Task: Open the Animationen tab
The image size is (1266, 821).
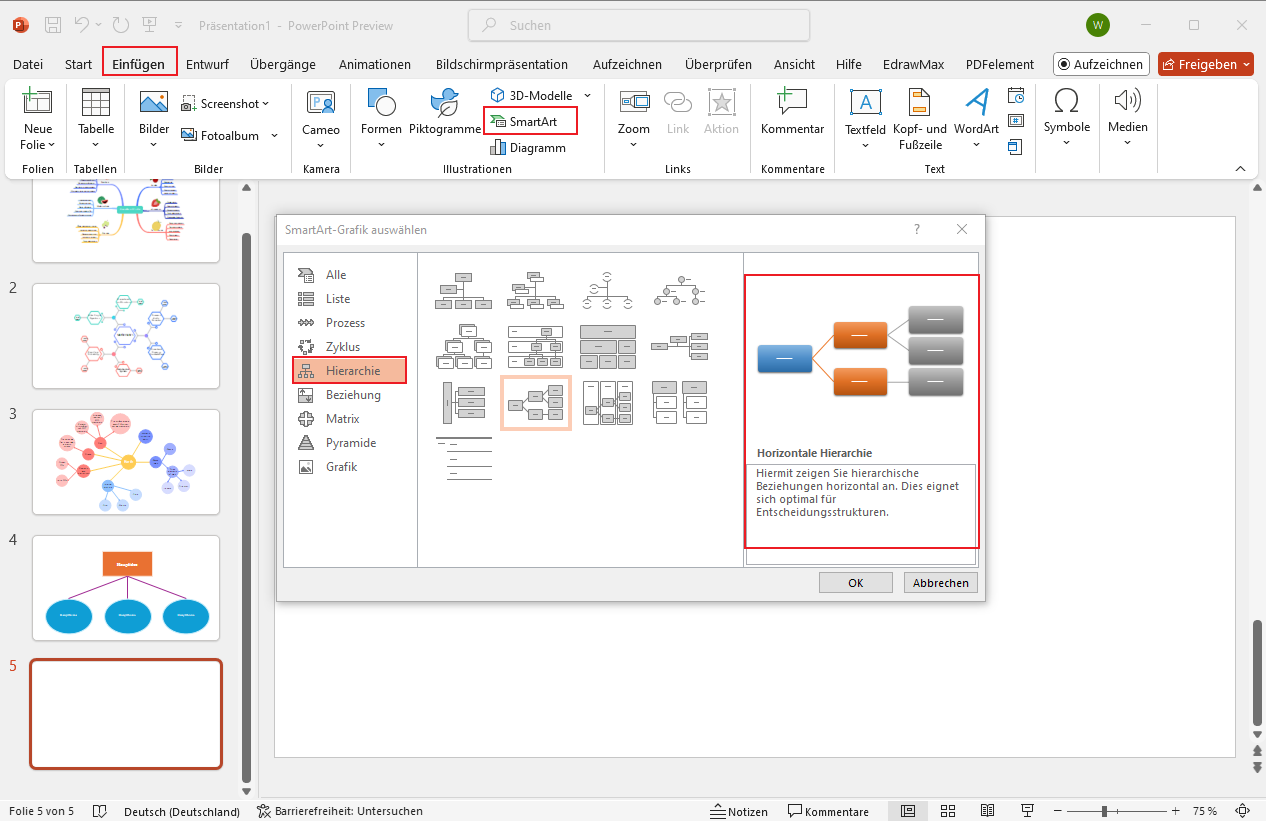Action: point(375,64)
